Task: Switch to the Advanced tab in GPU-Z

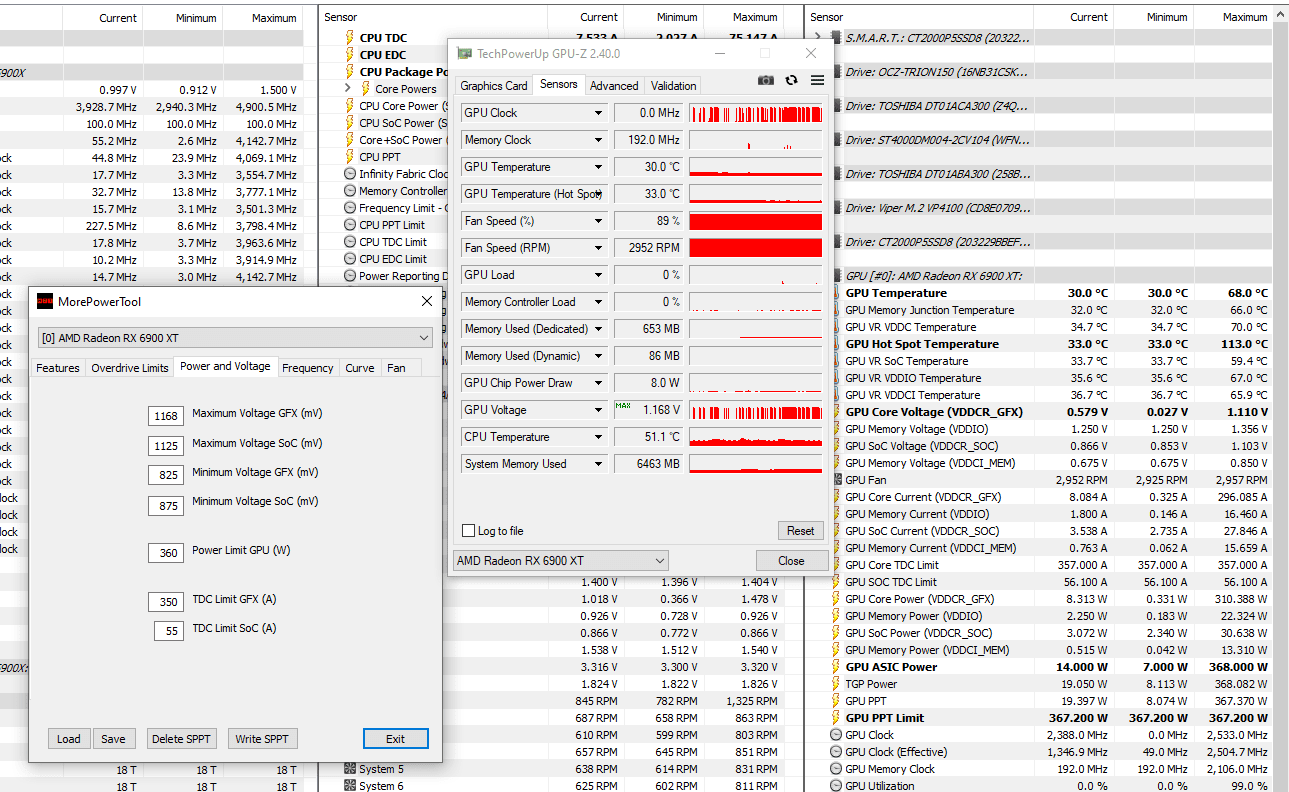Action: 614,86
